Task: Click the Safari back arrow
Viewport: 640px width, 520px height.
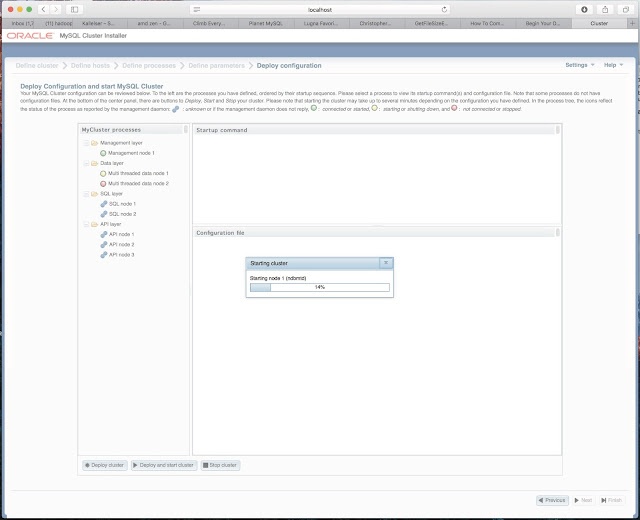Action: point(43,9)
